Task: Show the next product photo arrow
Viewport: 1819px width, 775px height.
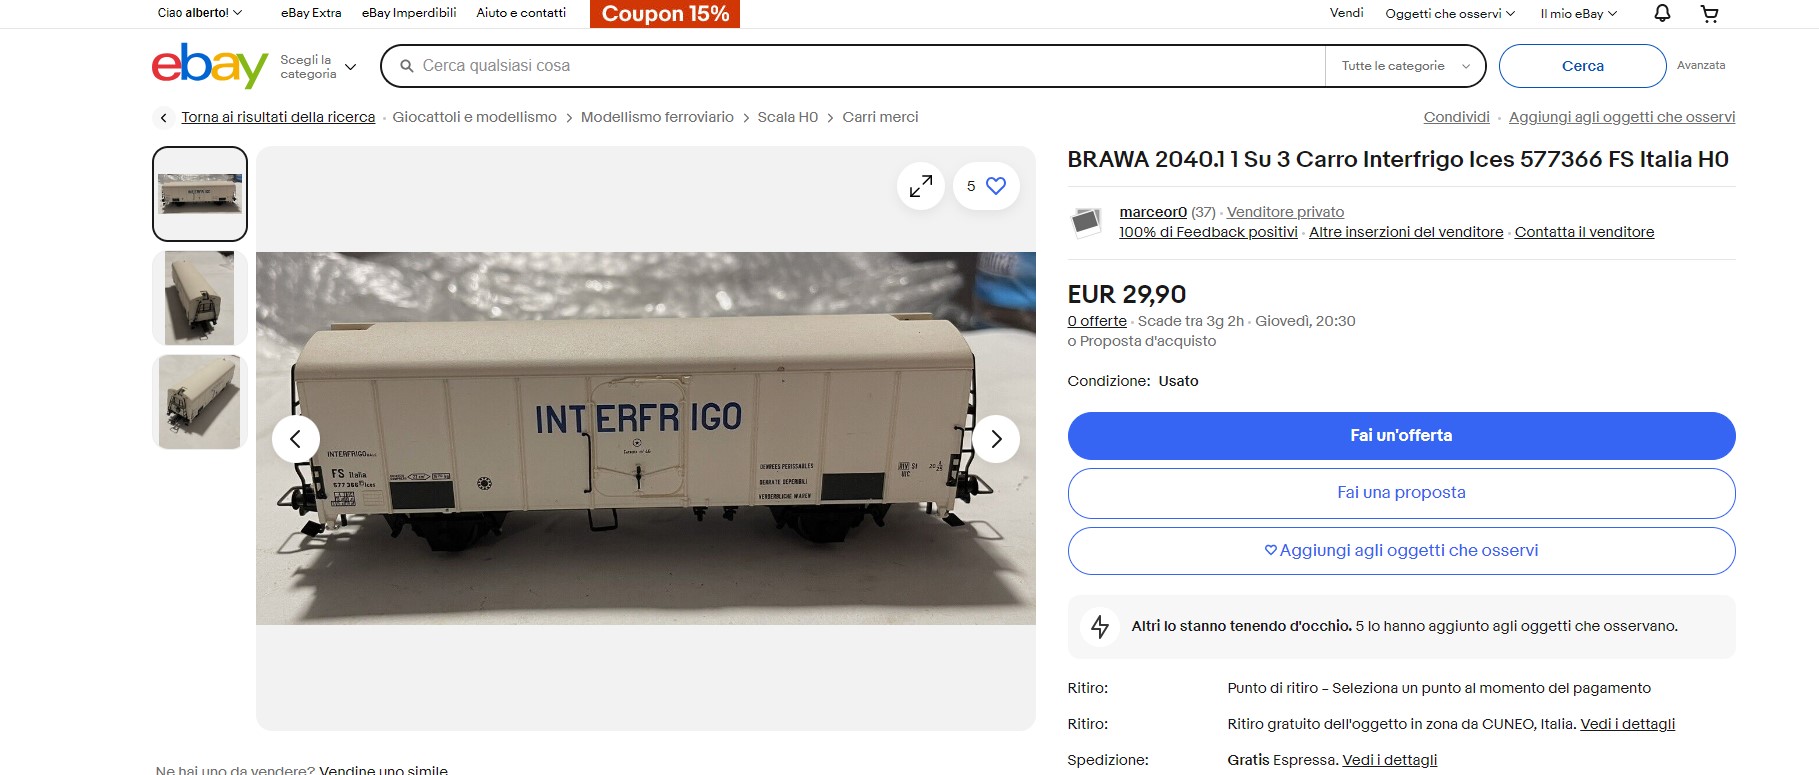Action: pos(996,439)
